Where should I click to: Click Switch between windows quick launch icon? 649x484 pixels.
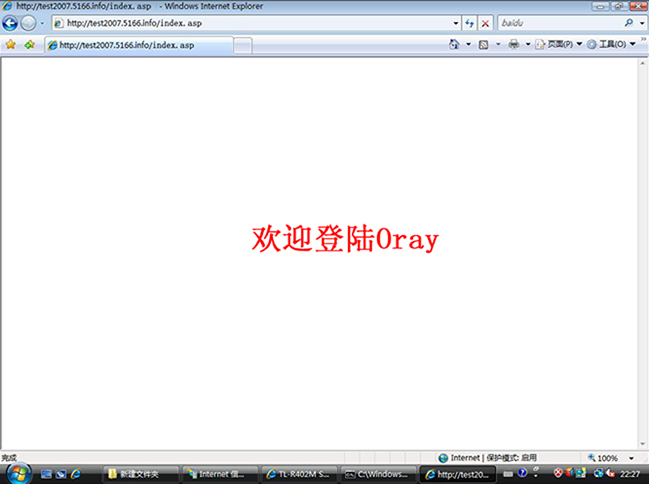[x=61, y=474]
